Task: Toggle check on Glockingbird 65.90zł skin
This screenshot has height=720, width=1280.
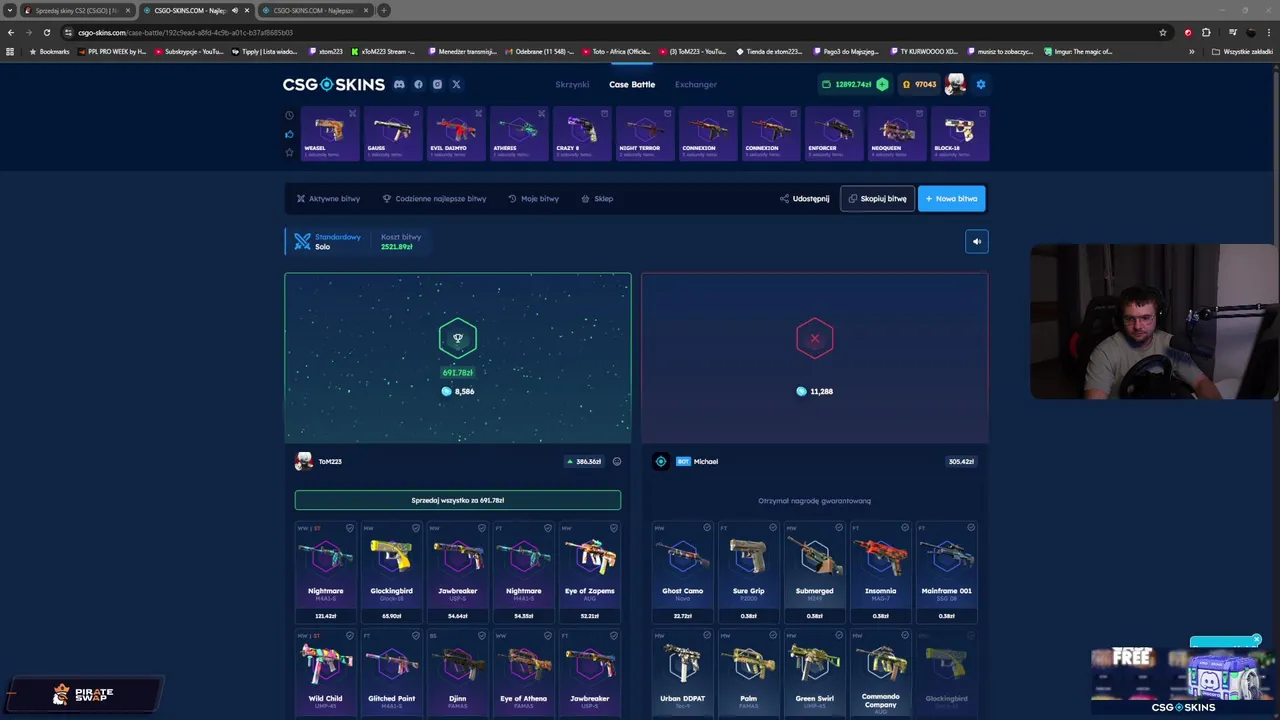Action: pos(415,528)
